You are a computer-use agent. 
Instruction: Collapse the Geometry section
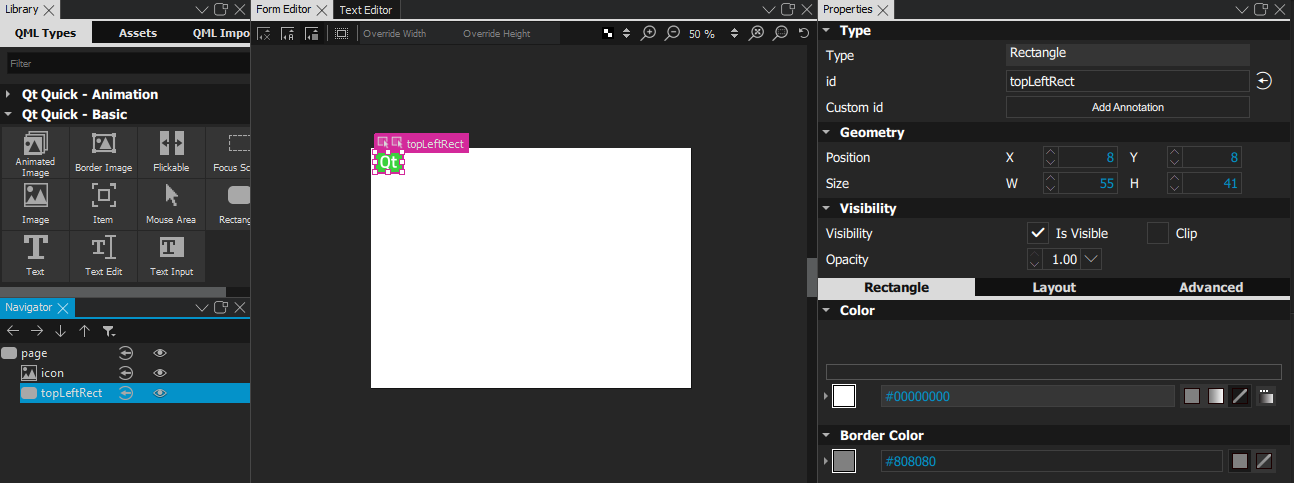click(827, 132)
